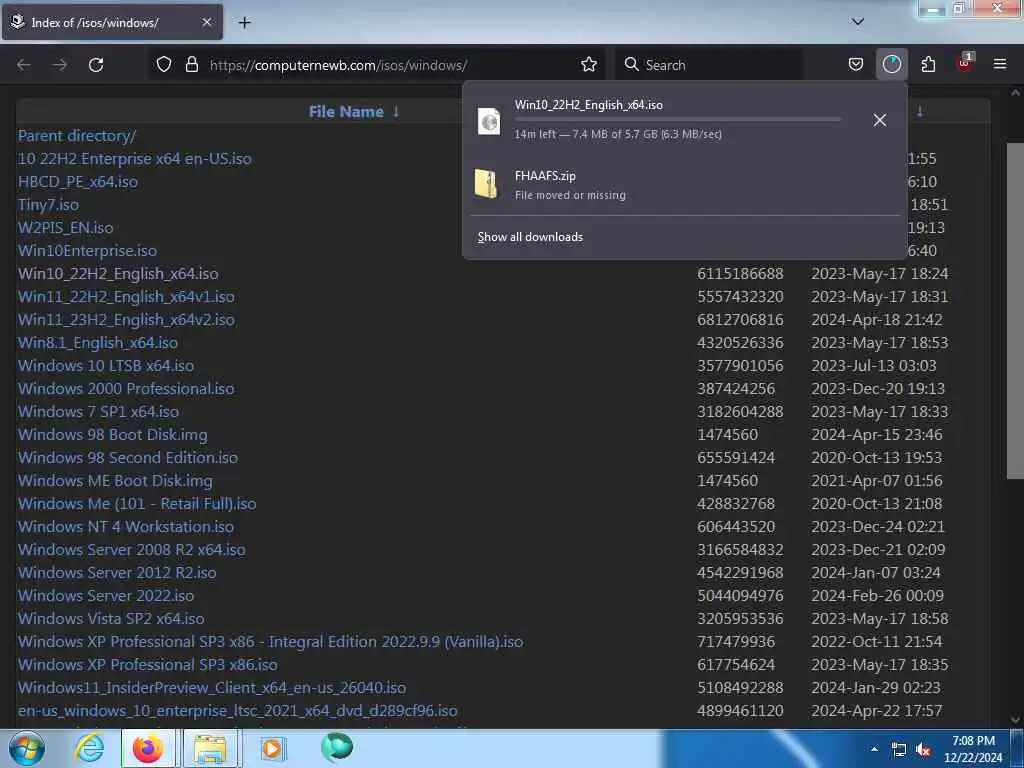Click the Firefox taskbar icon

tap(148, 748)
